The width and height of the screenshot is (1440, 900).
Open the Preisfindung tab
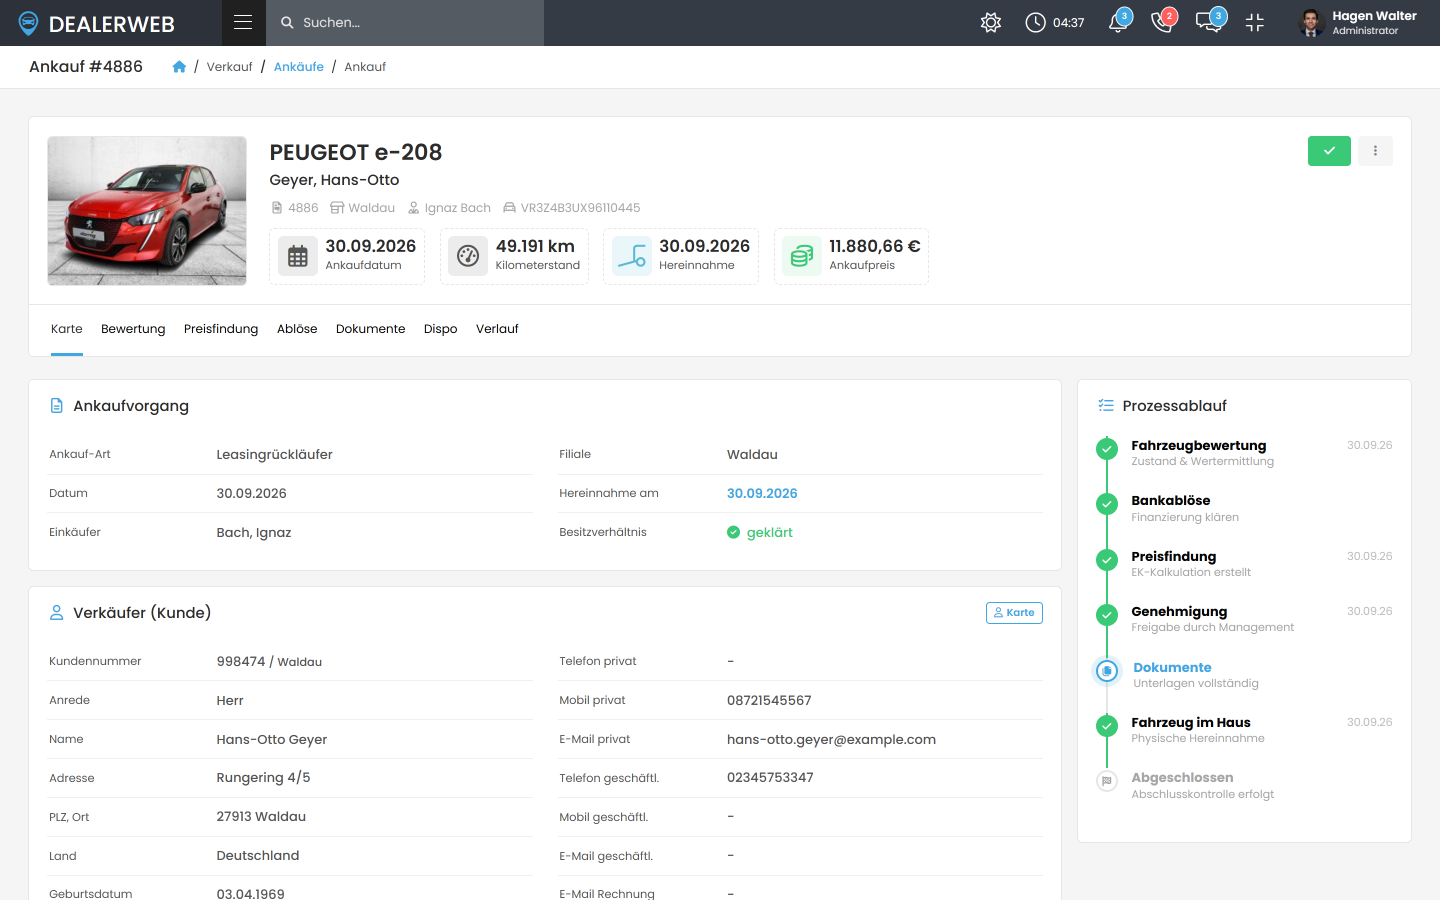pyautogui.click(x=221, y=329)
